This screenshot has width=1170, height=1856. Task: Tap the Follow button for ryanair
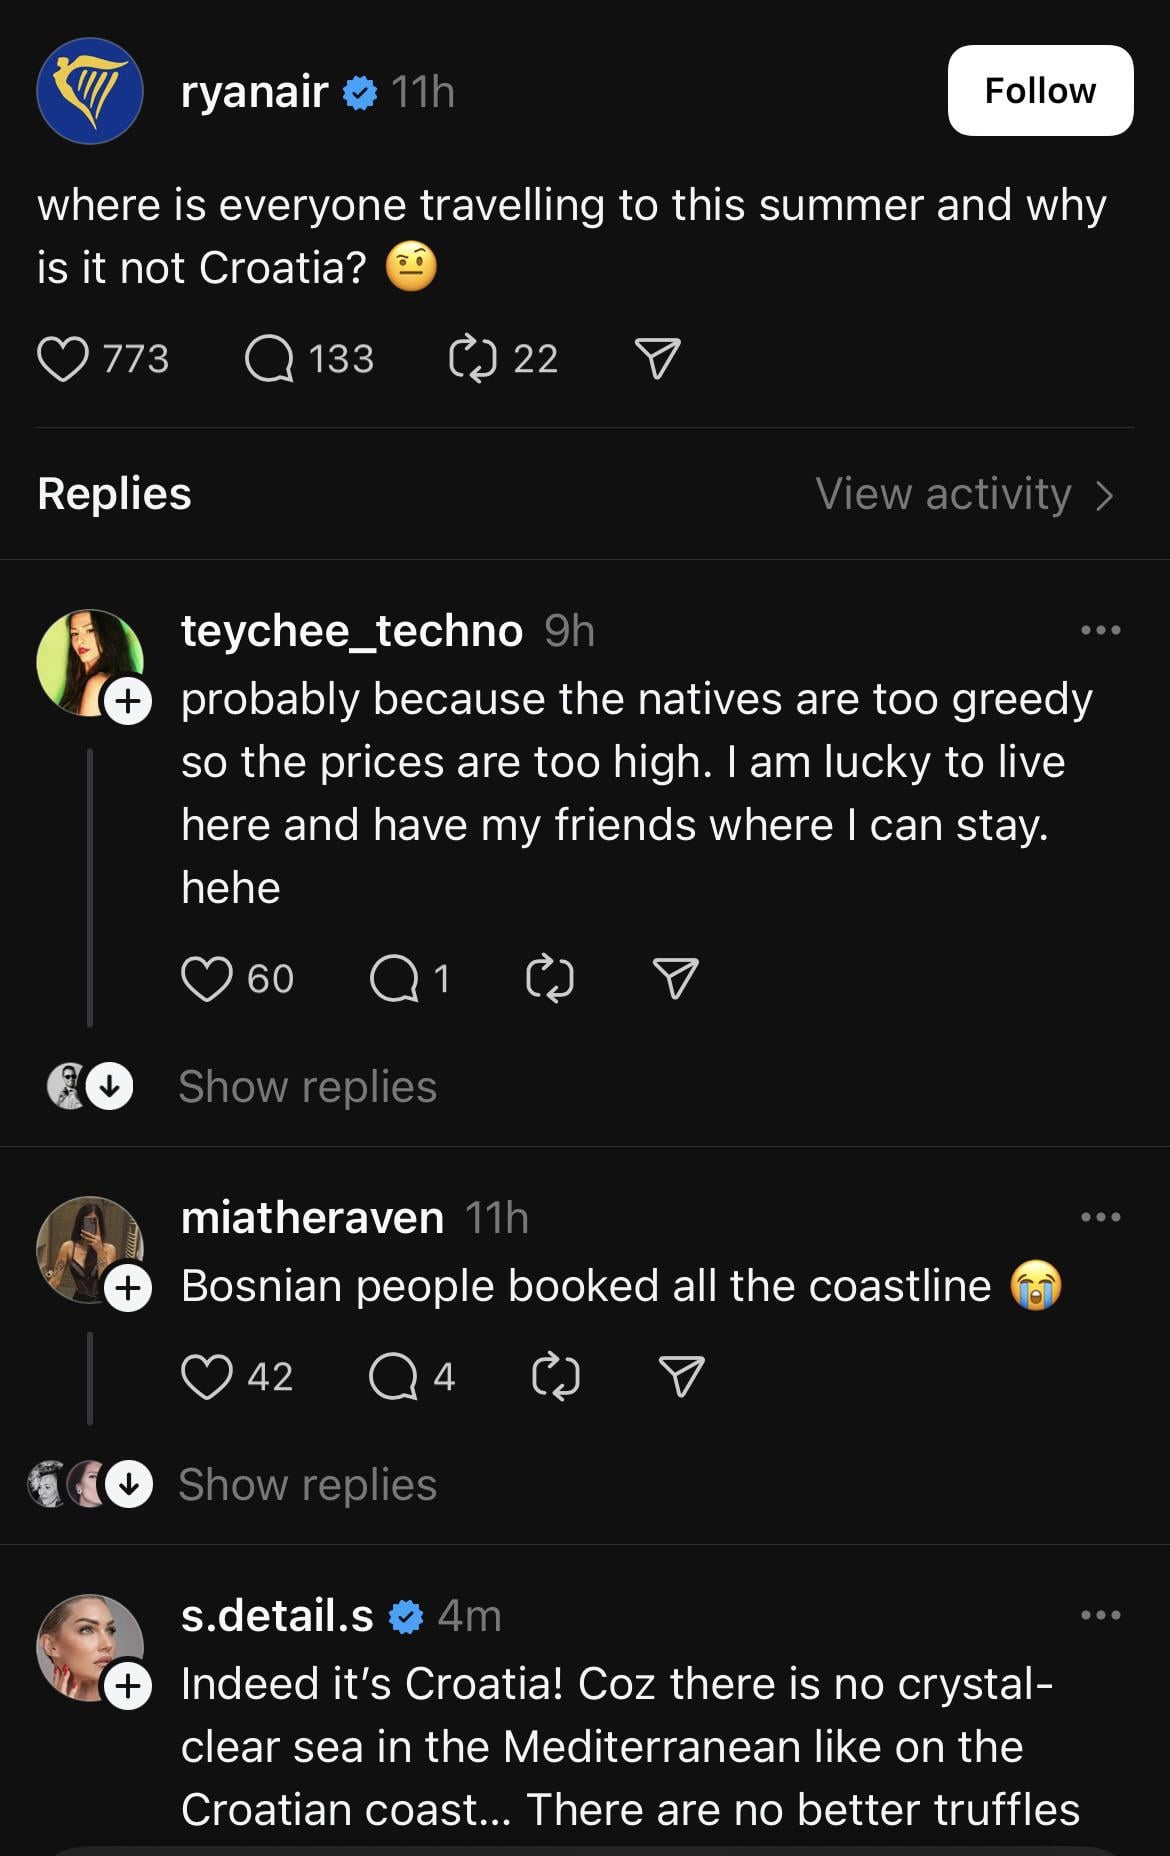pos(1040,90)
